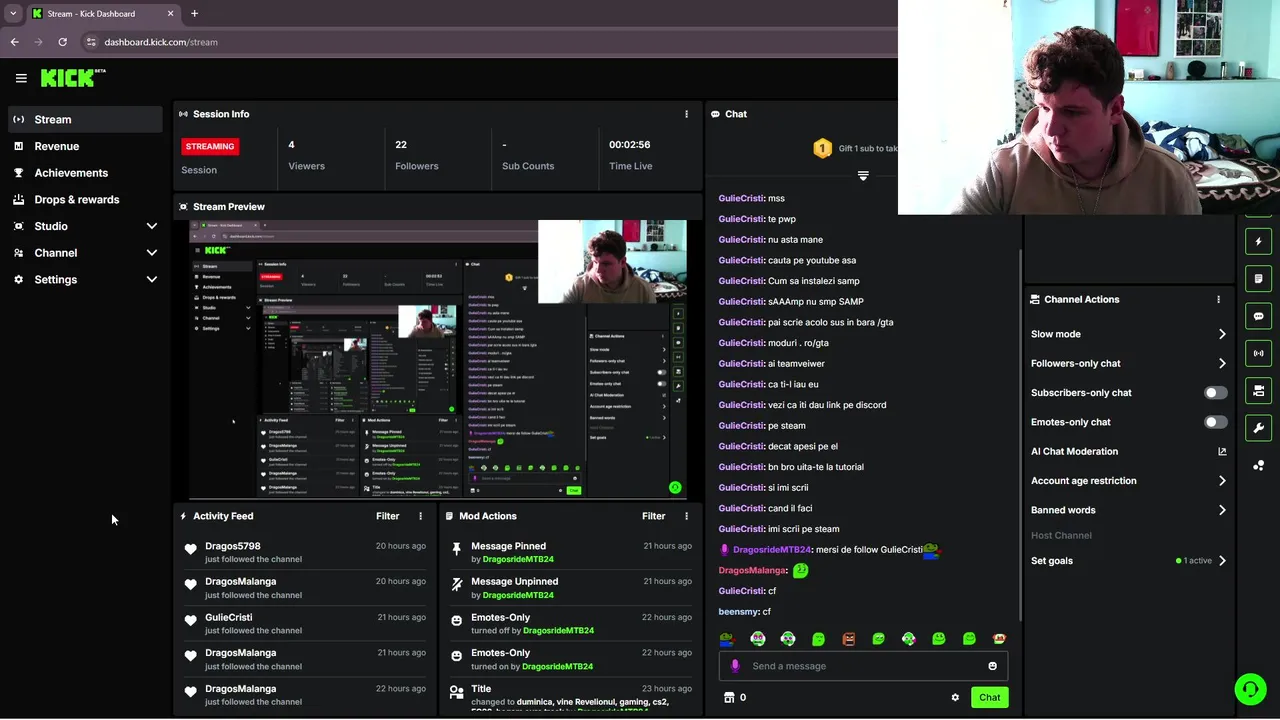Open AI Chat Moderation external link icon
The image size is (1280, 720).
pyautogui.click(x=1221, y=452)
